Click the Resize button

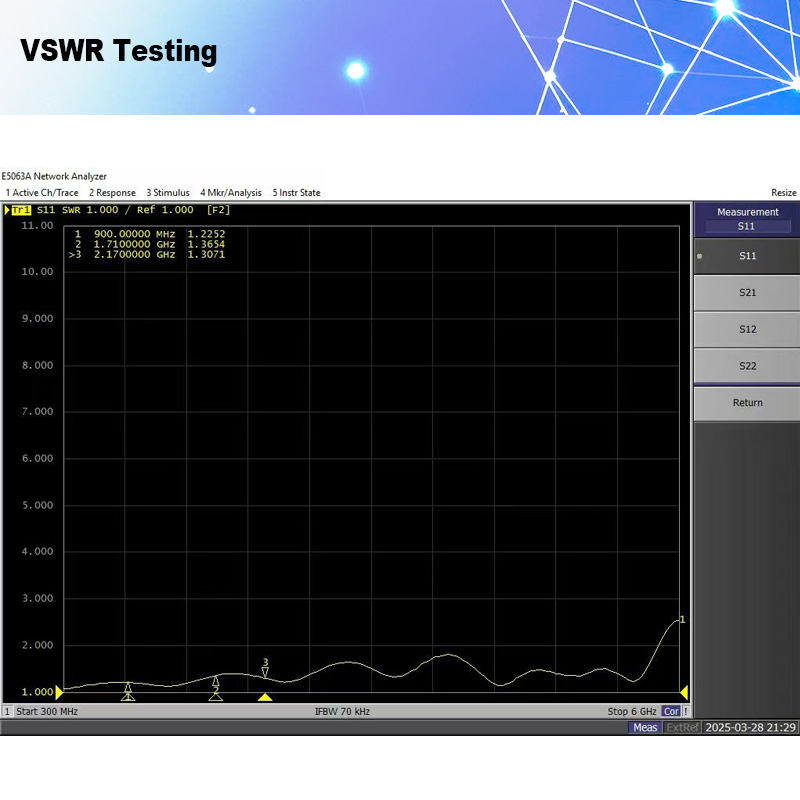click(783, 192)
